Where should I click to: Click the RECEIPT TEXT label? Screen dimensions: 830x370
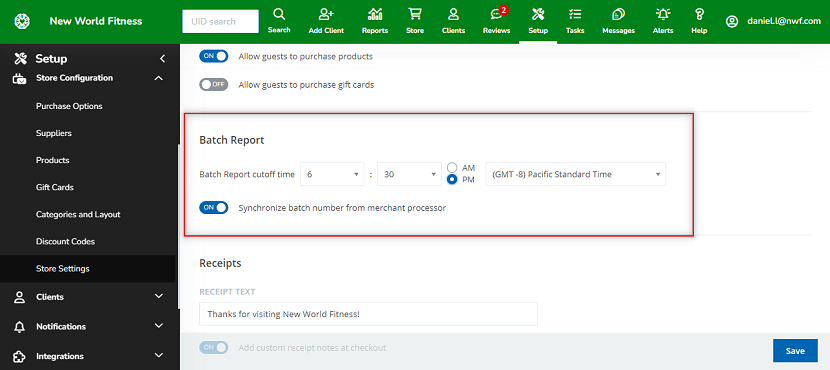(x=227, y=292)
